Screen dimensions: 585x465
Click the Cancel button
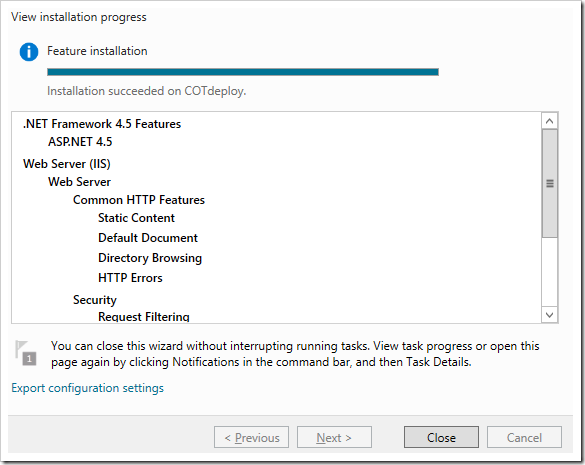(x=524, y=437)
